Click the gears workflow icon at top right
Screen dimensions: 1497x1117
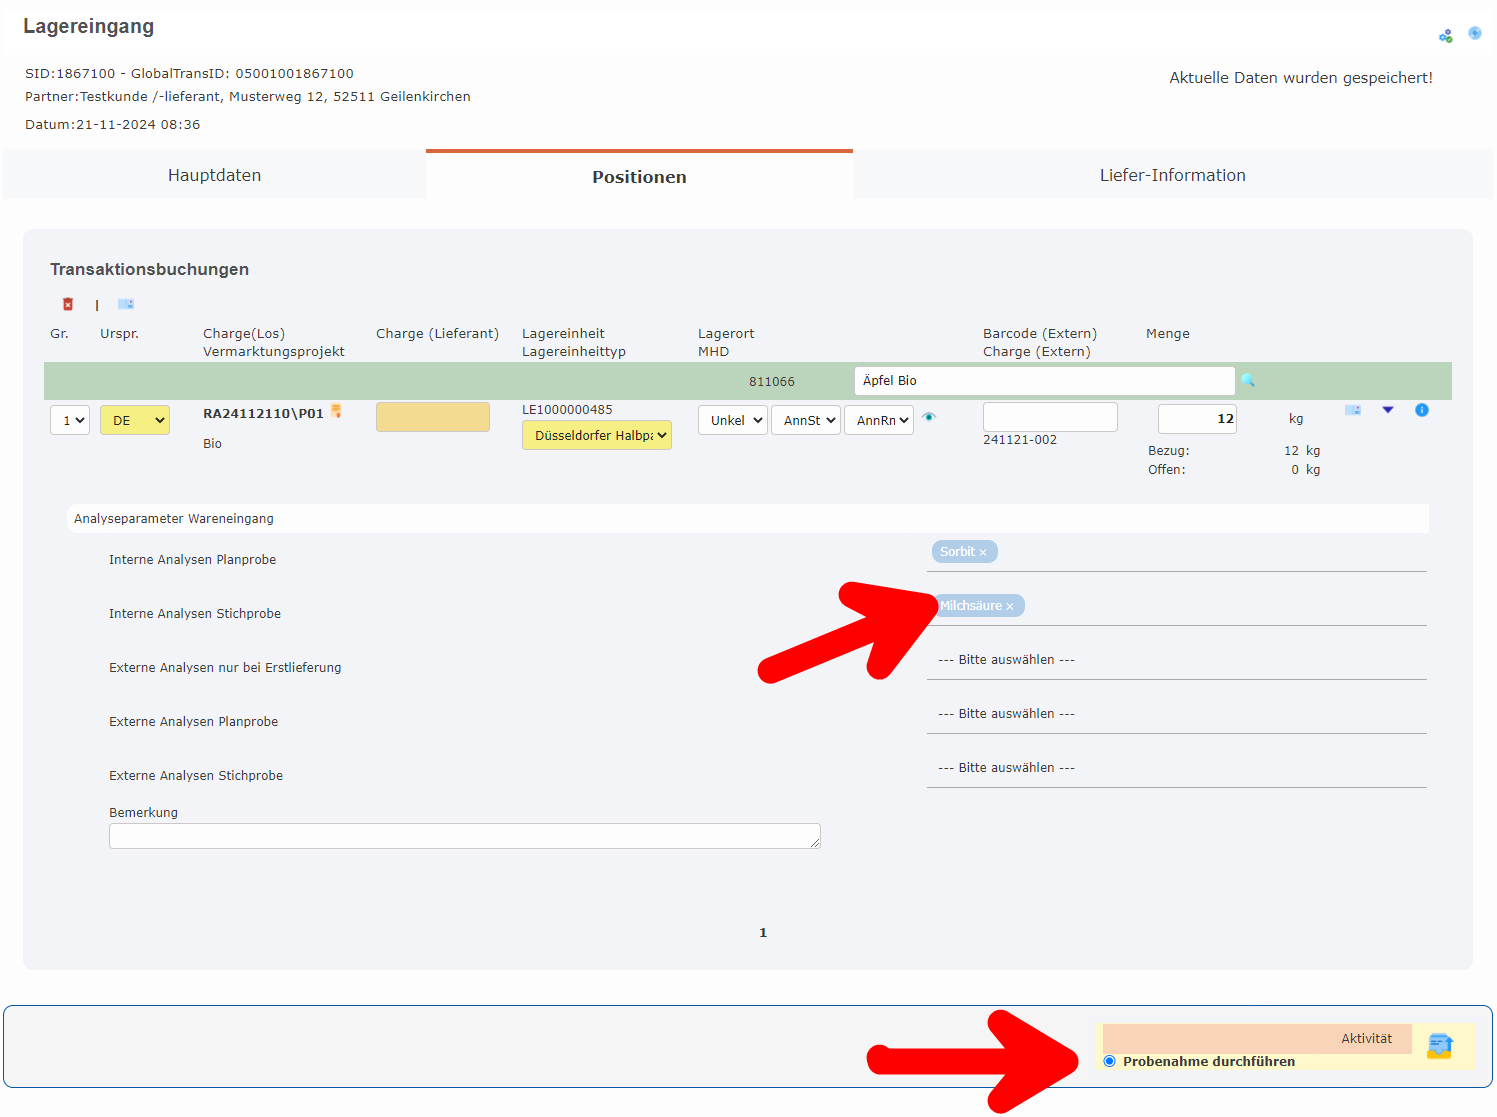tap(1446, 36)
